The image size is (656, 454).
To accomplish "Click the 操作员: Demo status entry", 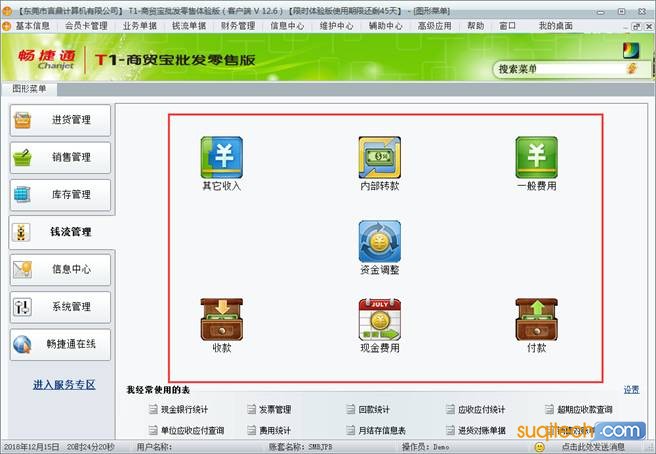I will coord(425,447).
